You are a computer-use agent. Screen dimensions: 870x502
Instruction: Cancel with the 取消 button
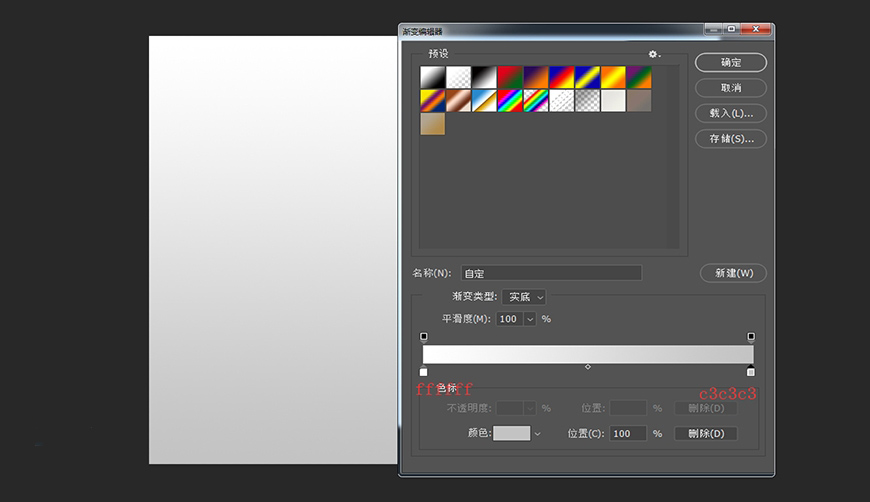(731, 88)
